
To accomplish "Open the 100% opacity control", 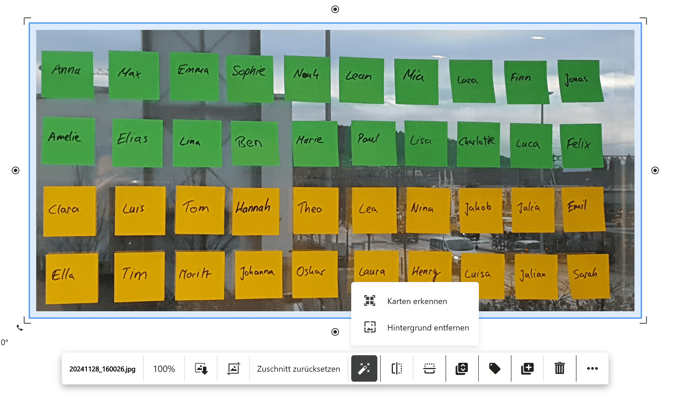I will 164,368.
